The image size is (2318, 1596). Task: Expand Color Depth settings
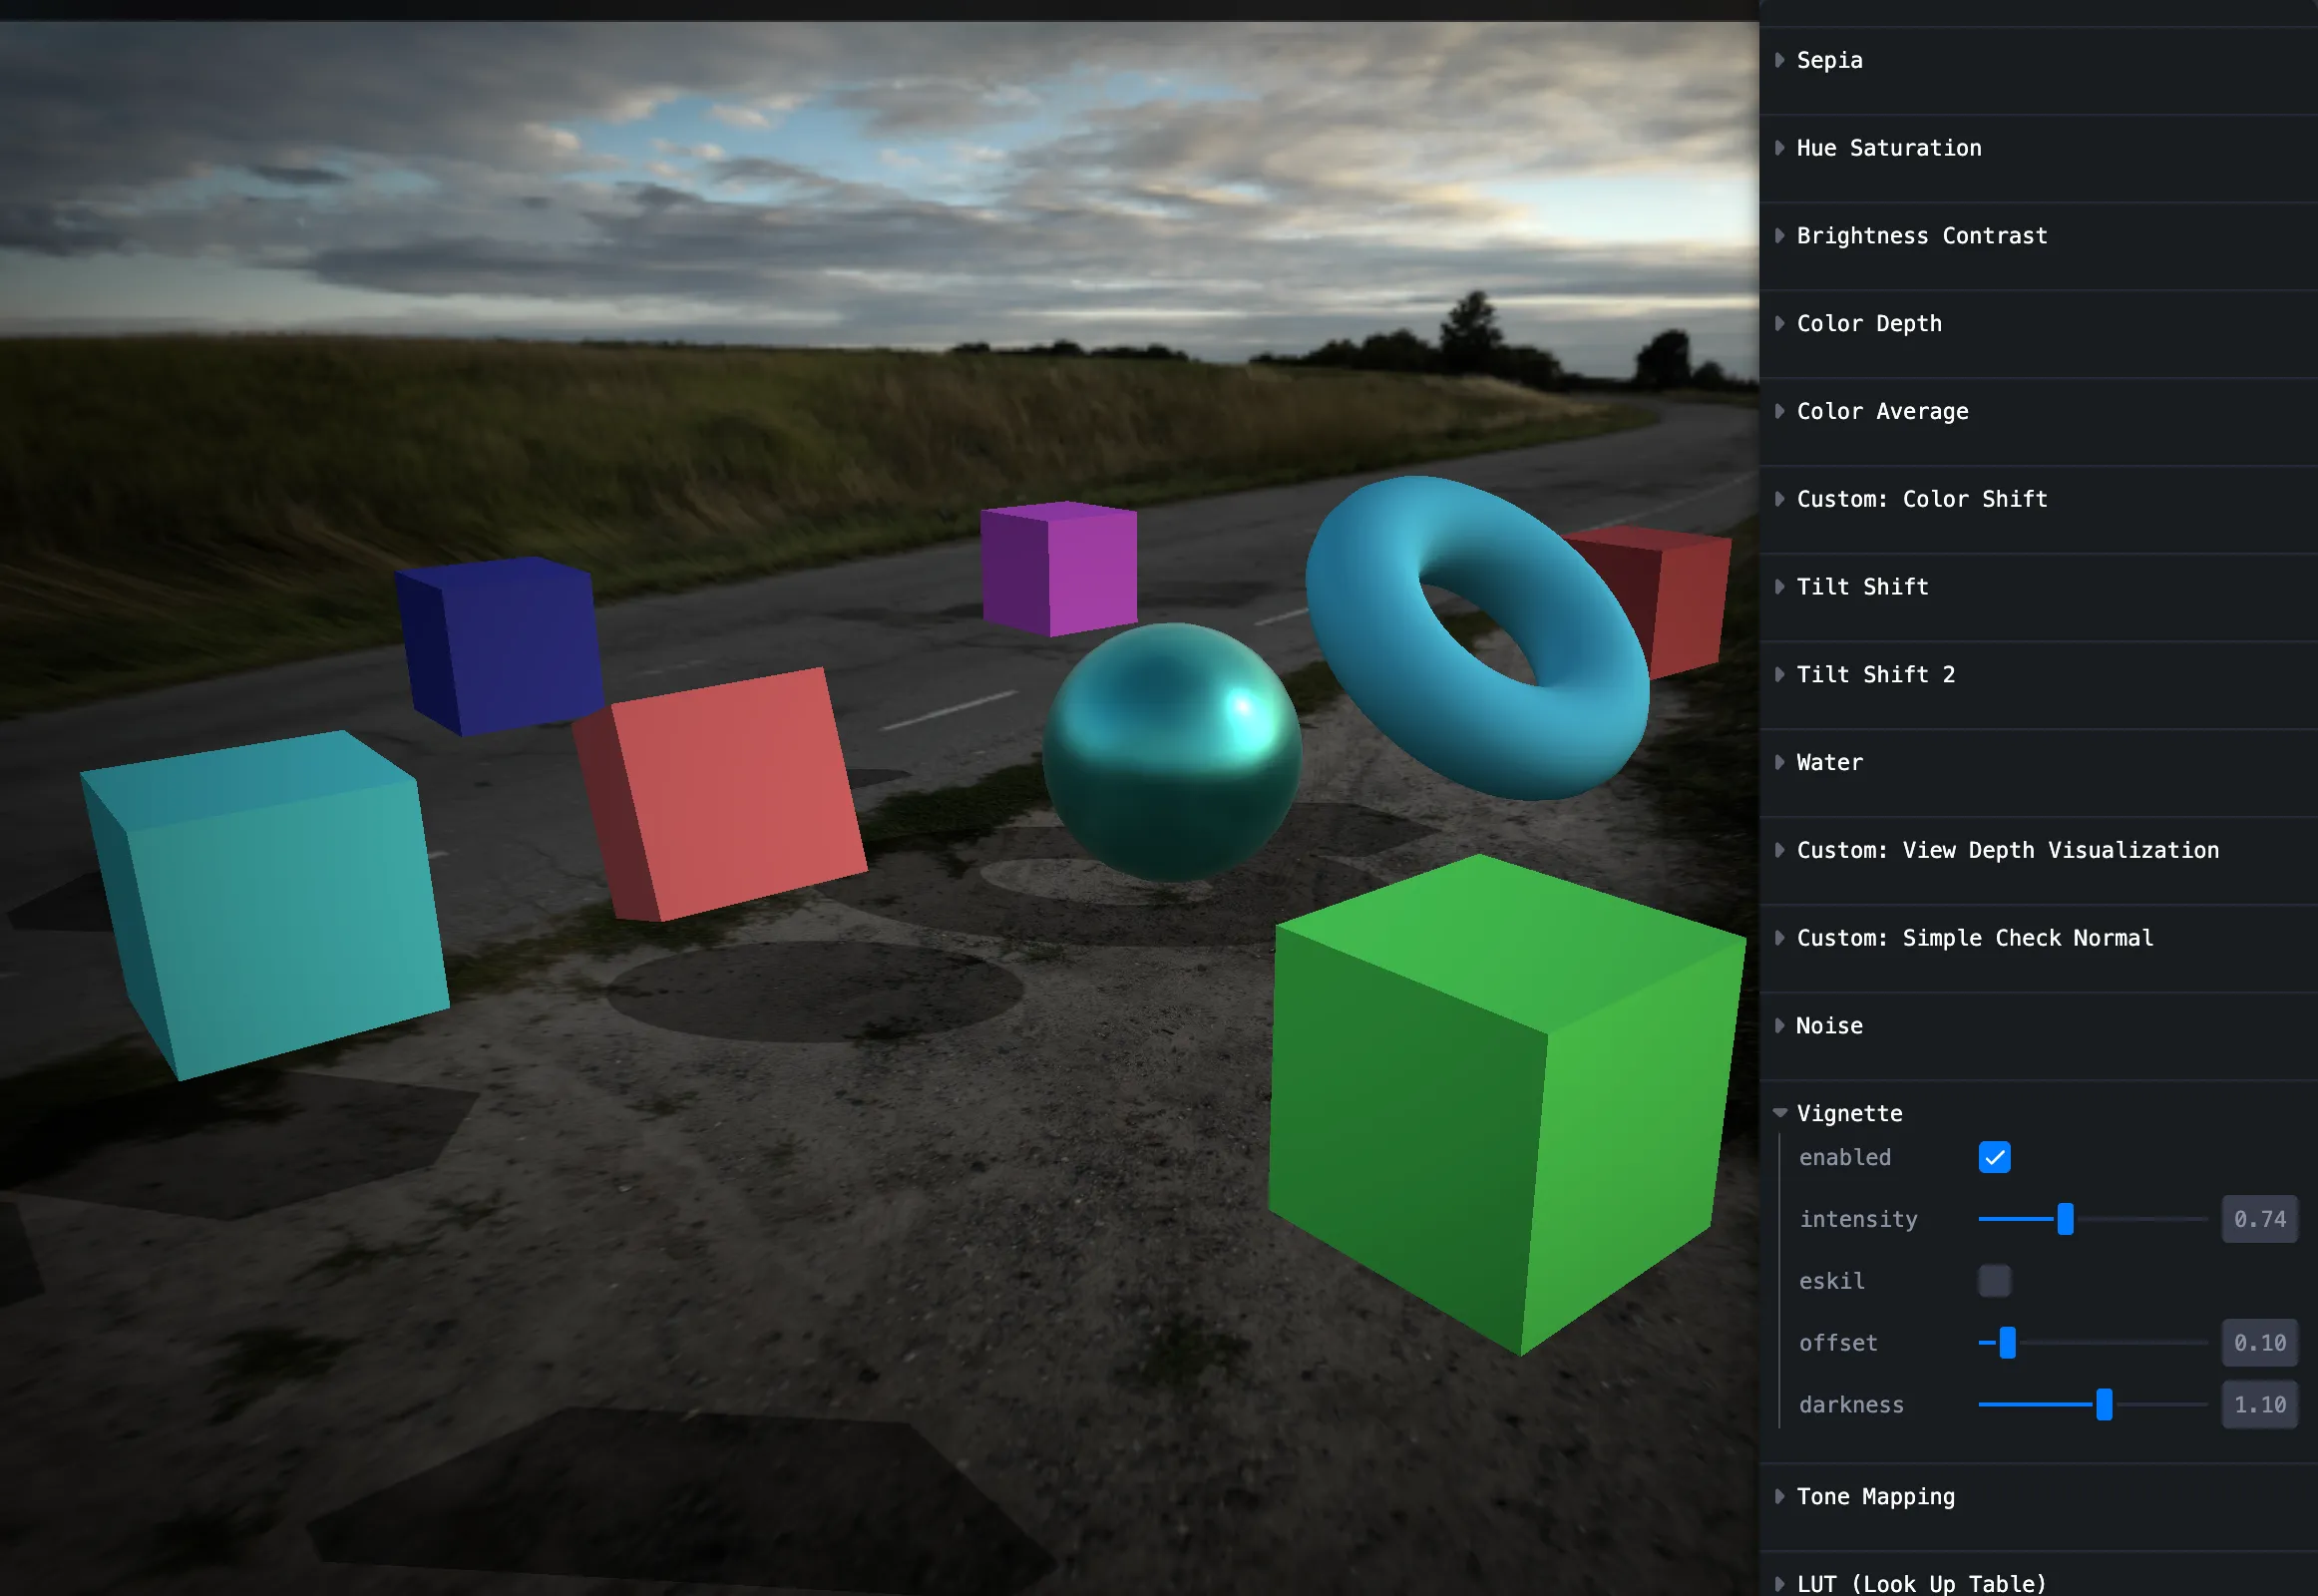point(1868,324)
